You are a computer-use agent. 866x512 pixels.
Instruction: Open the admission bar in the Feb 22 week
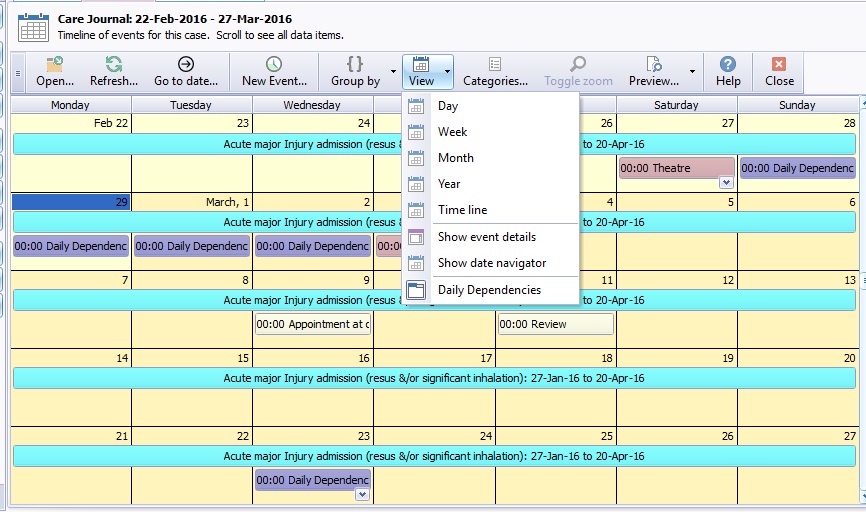434,144
